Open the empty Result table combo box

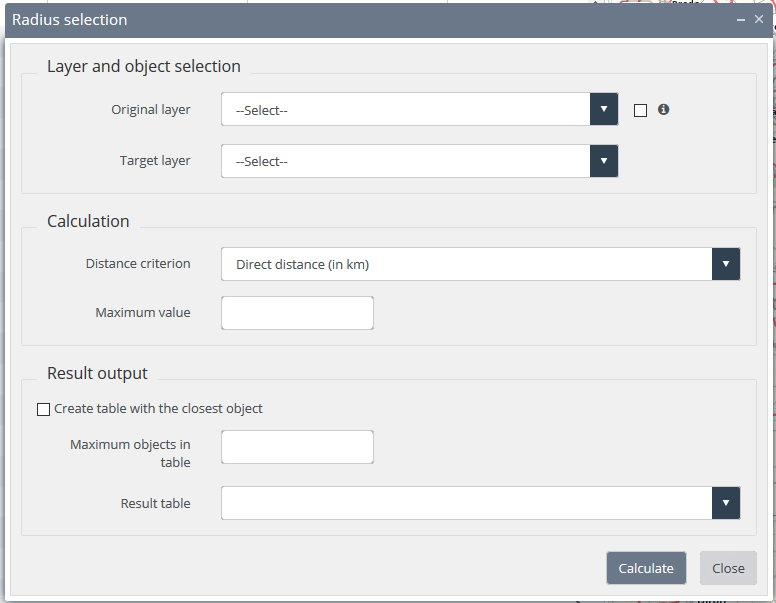pyautogui.click(x=466, y=503)
